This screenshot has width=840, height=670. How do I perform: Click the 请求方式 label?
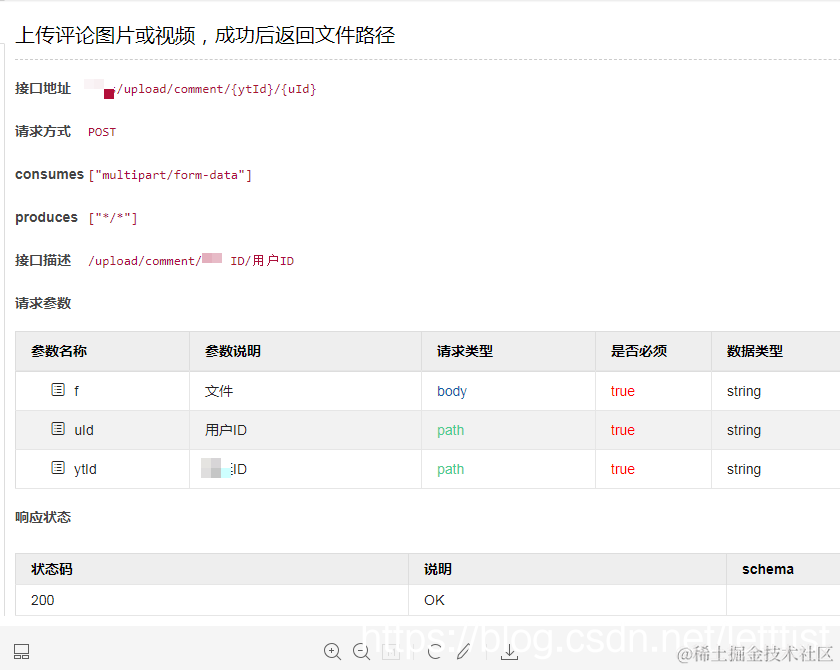click(x=43, y=131)
